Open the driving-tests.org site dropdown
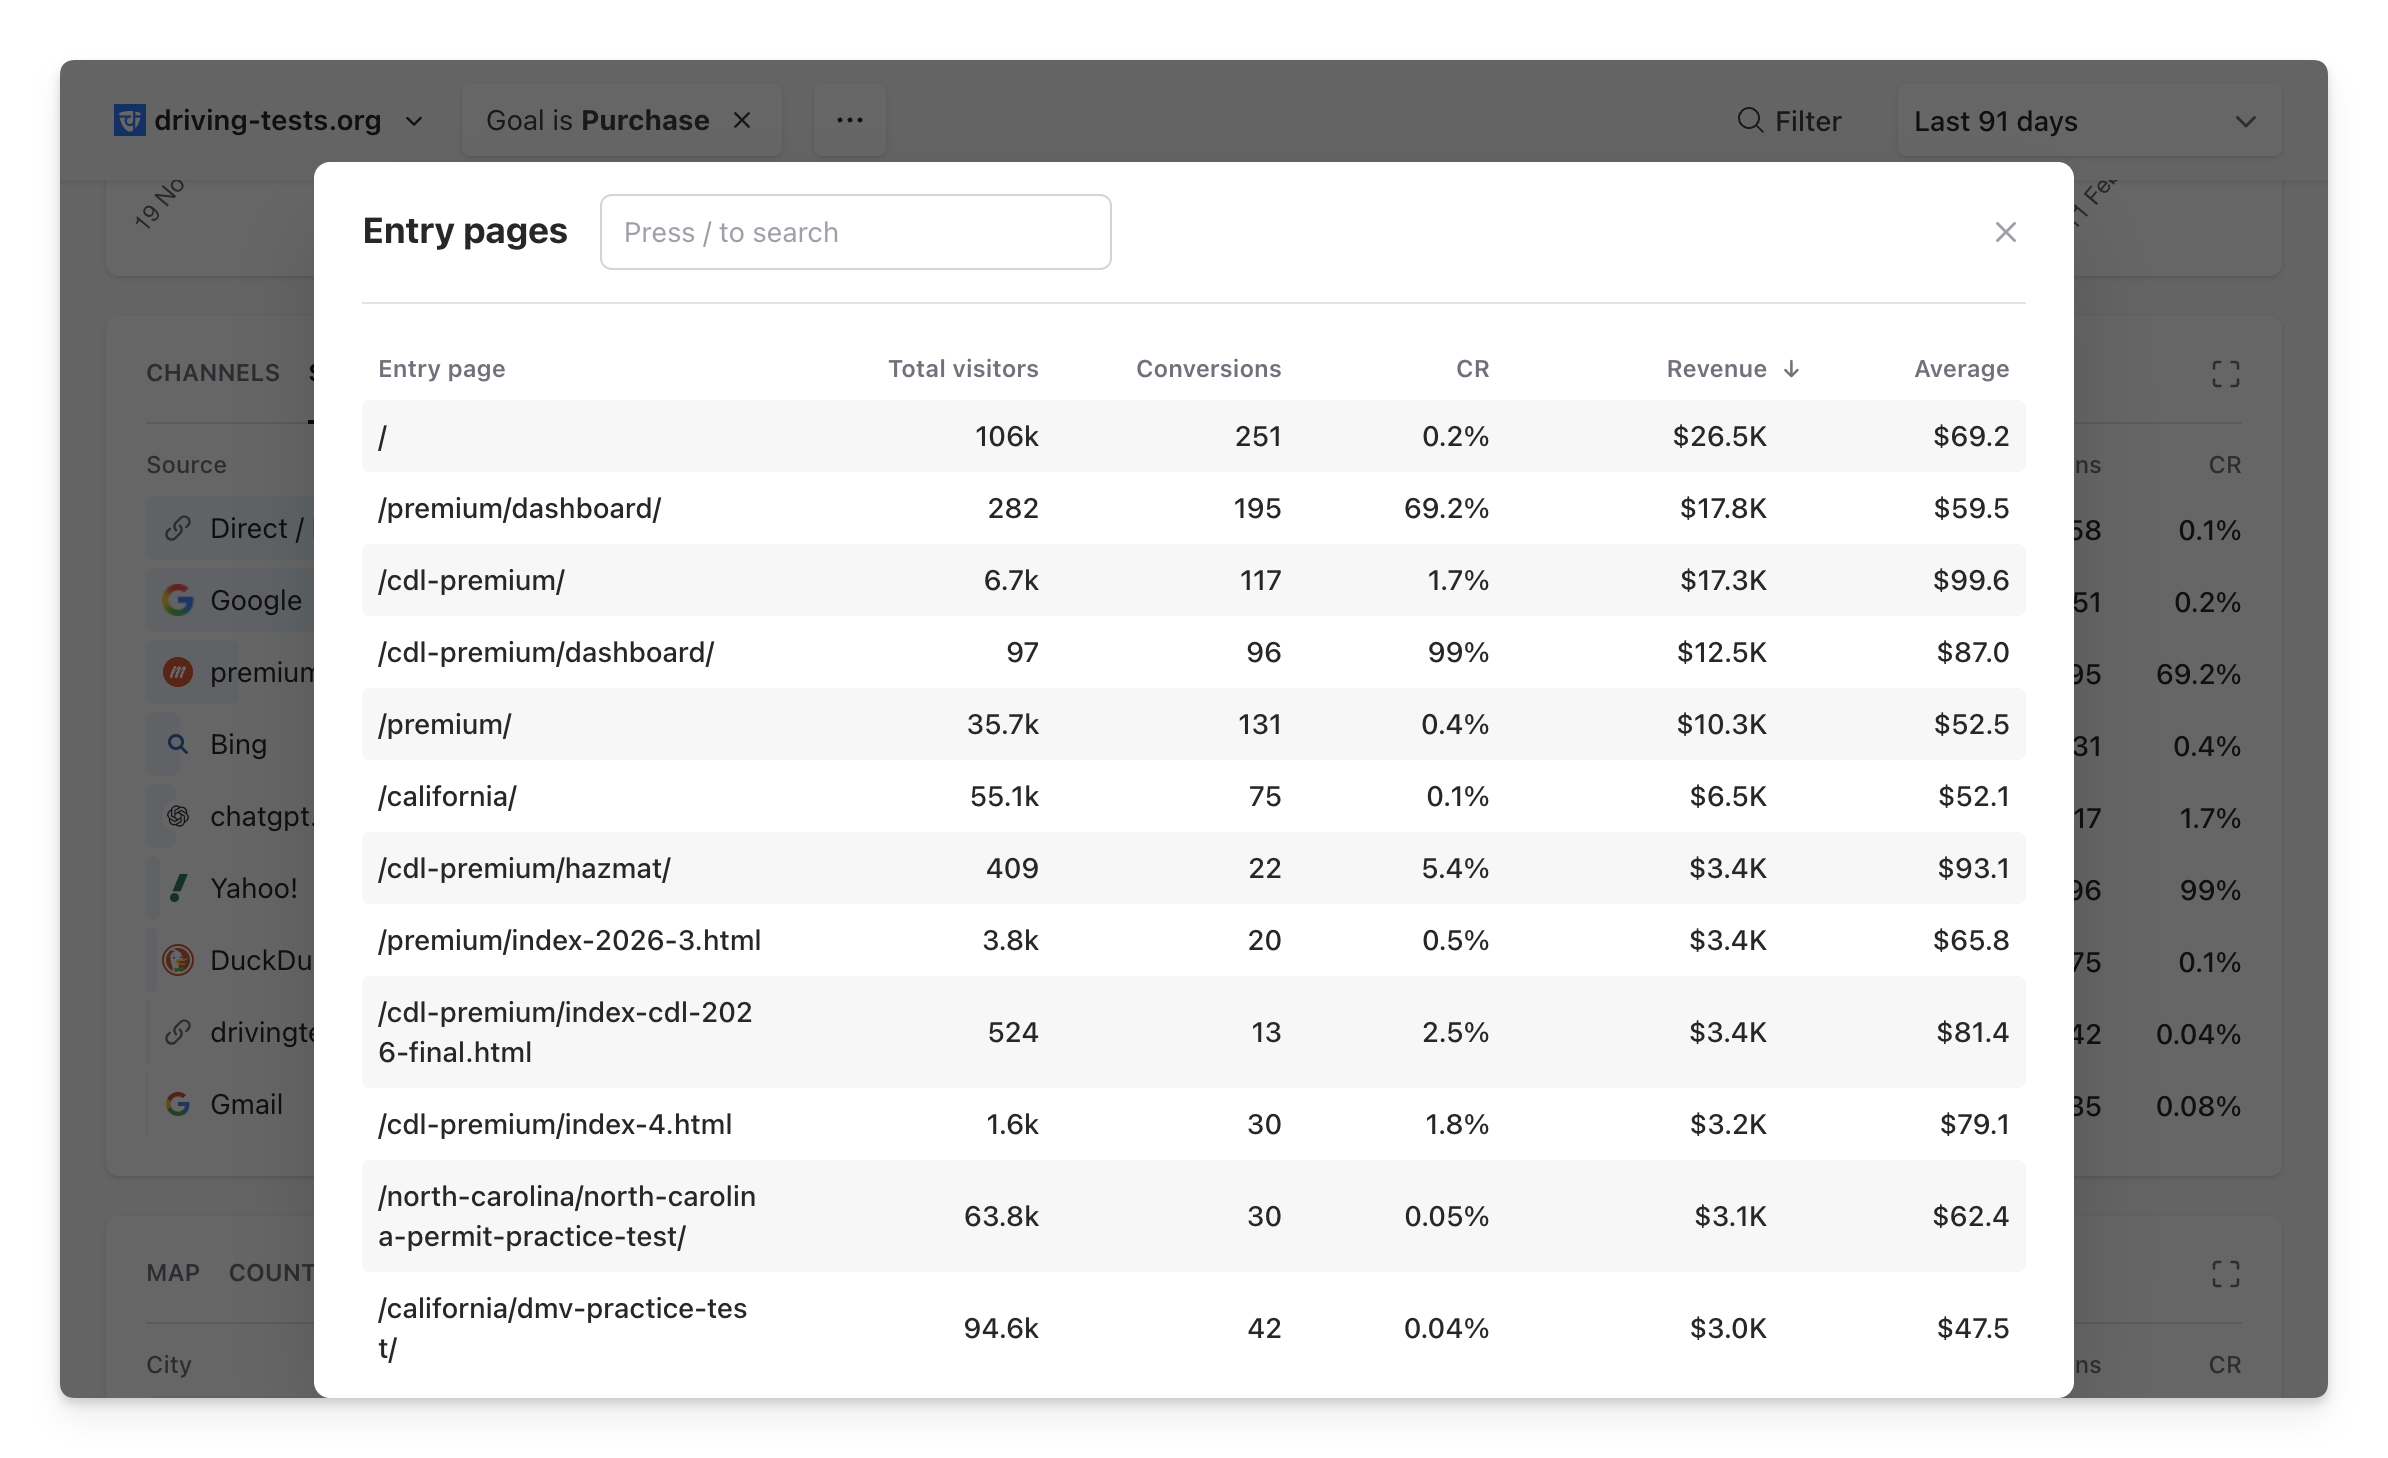 (x=413, y=121)
